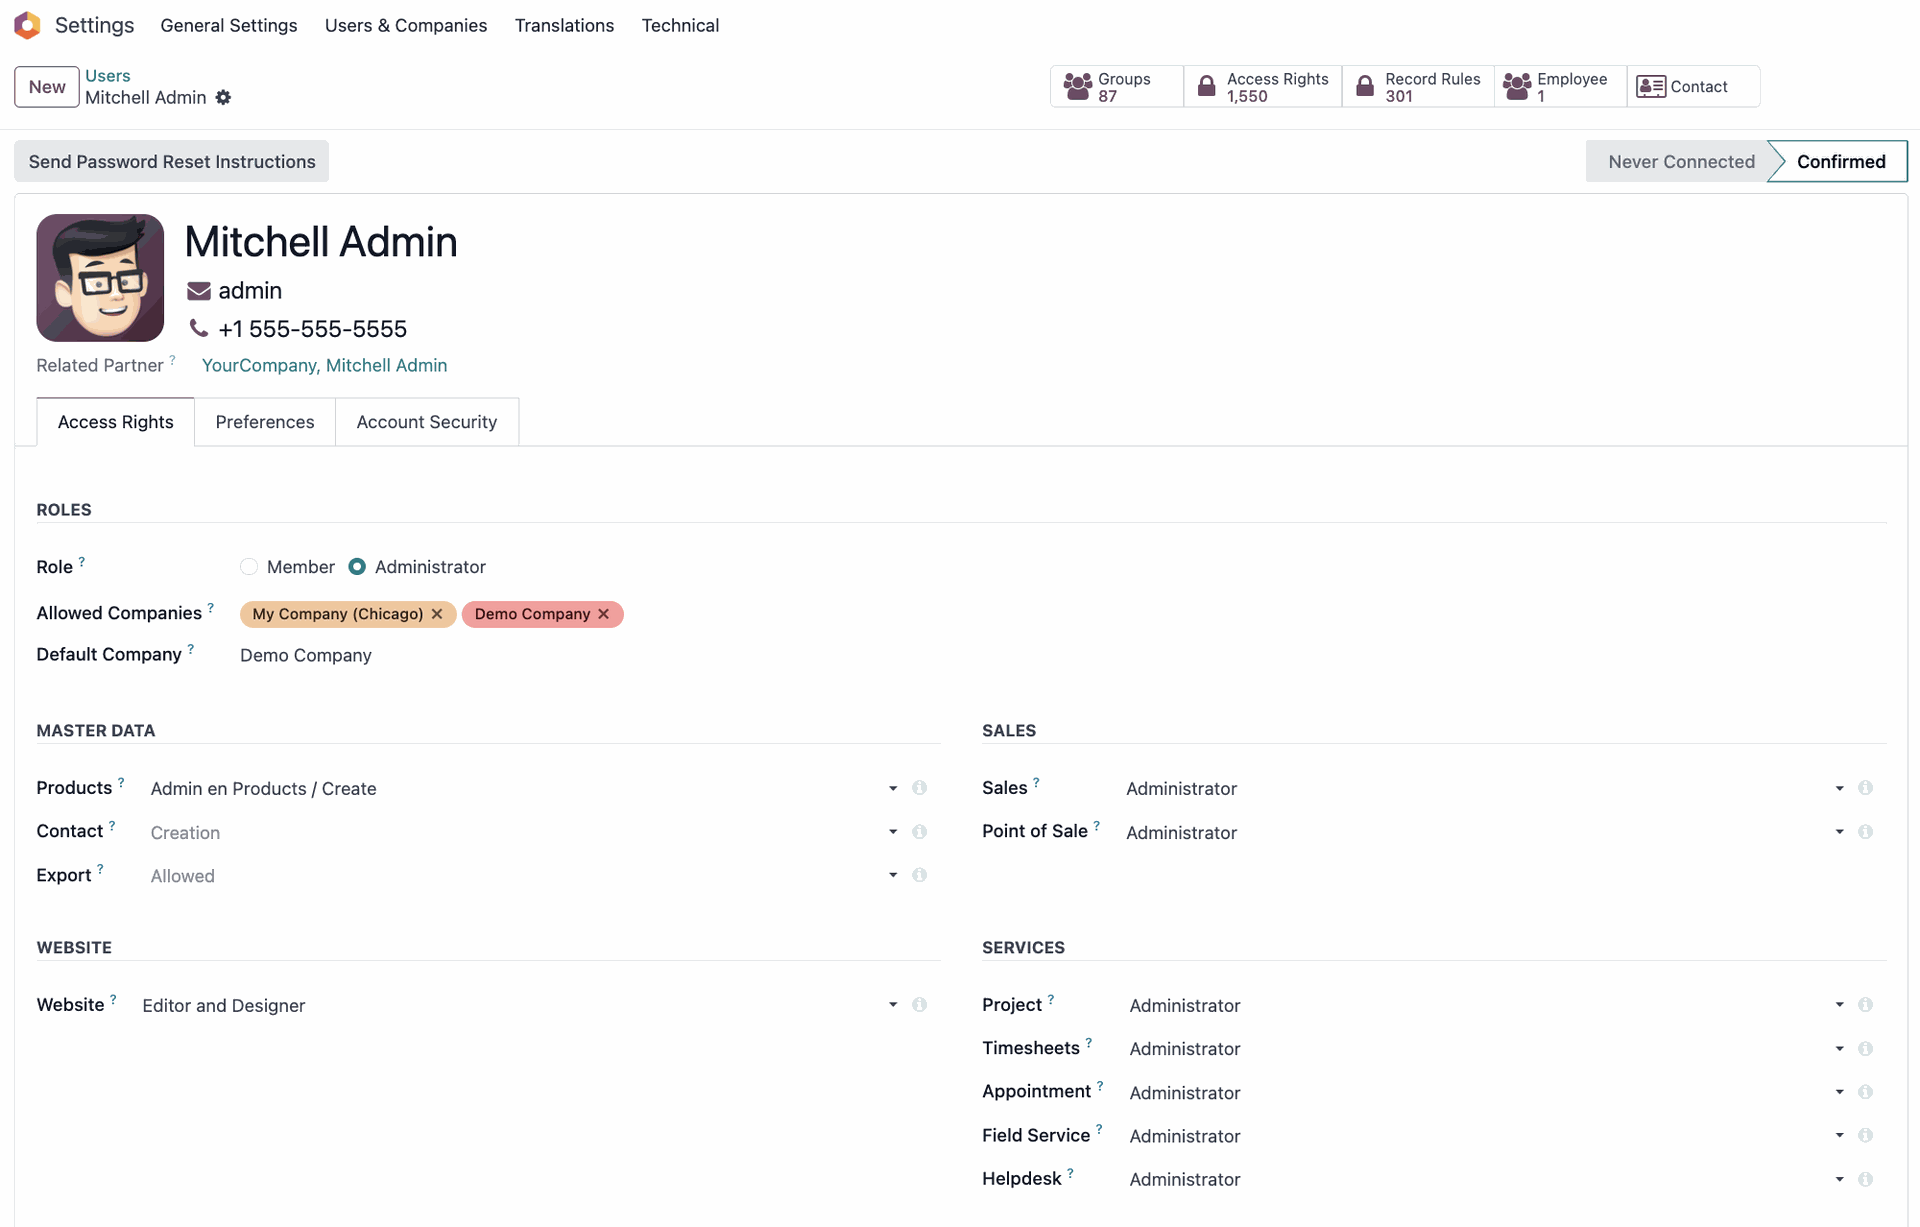Viewport: 1920px width, 1227px height.
Task: Open the Contact card stat button
Action: [x=1692, y=87]
